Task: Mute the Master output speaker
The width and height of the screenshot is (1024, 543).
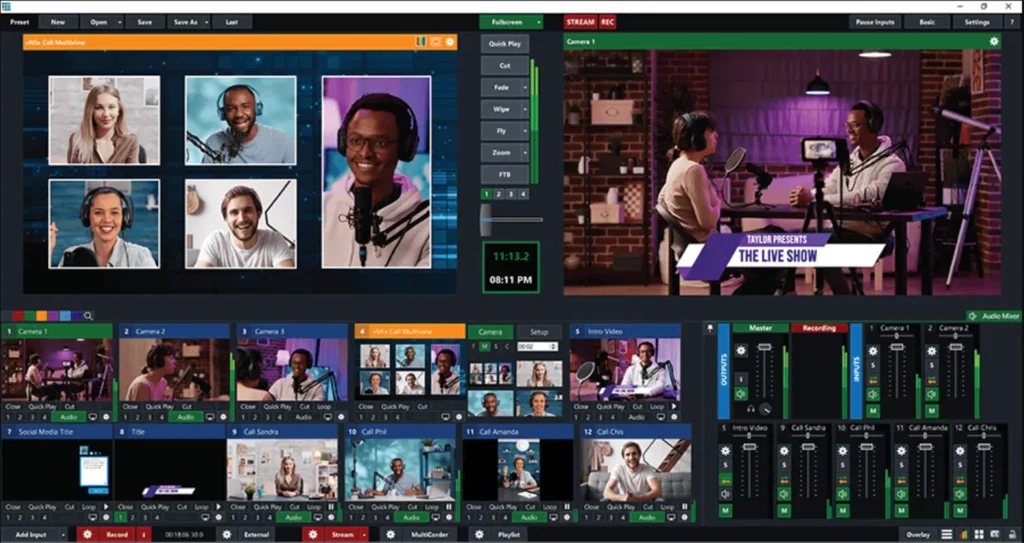Action: [741, 394]
